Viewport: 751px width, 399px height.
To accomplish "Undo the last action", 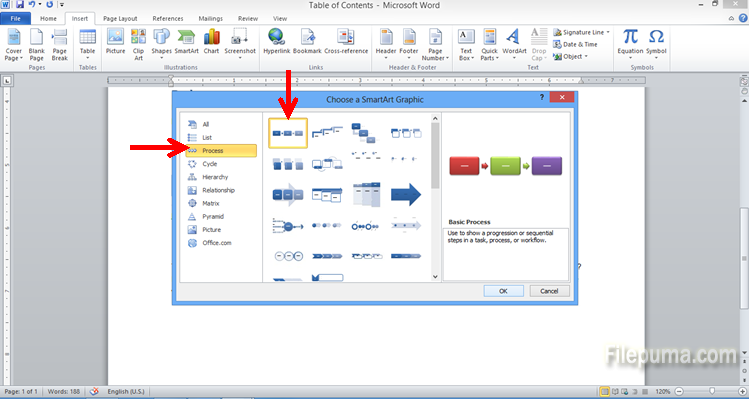I will coord(32,4).
